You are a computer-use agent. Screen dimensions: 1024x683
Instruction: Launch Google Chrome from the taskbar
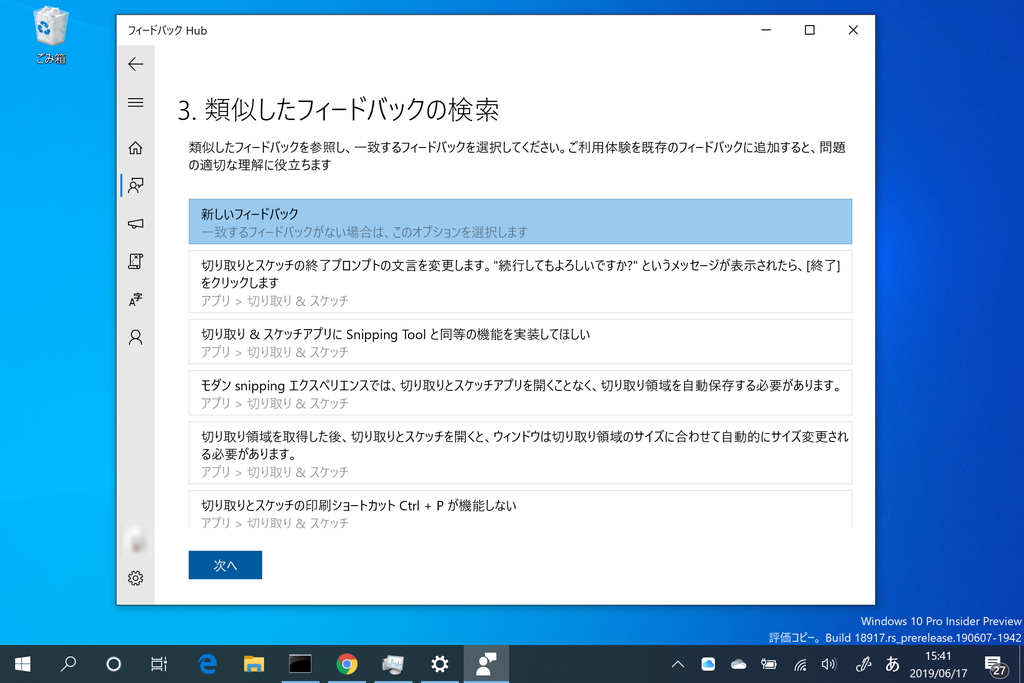[347, 663]
